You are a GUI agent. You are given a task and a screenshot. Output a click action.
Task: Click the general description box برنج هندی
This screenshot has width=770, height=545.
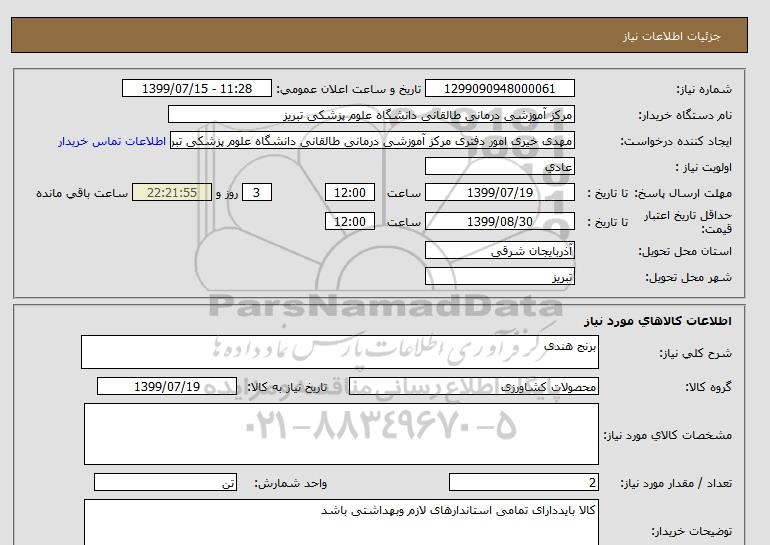[340, 352]
